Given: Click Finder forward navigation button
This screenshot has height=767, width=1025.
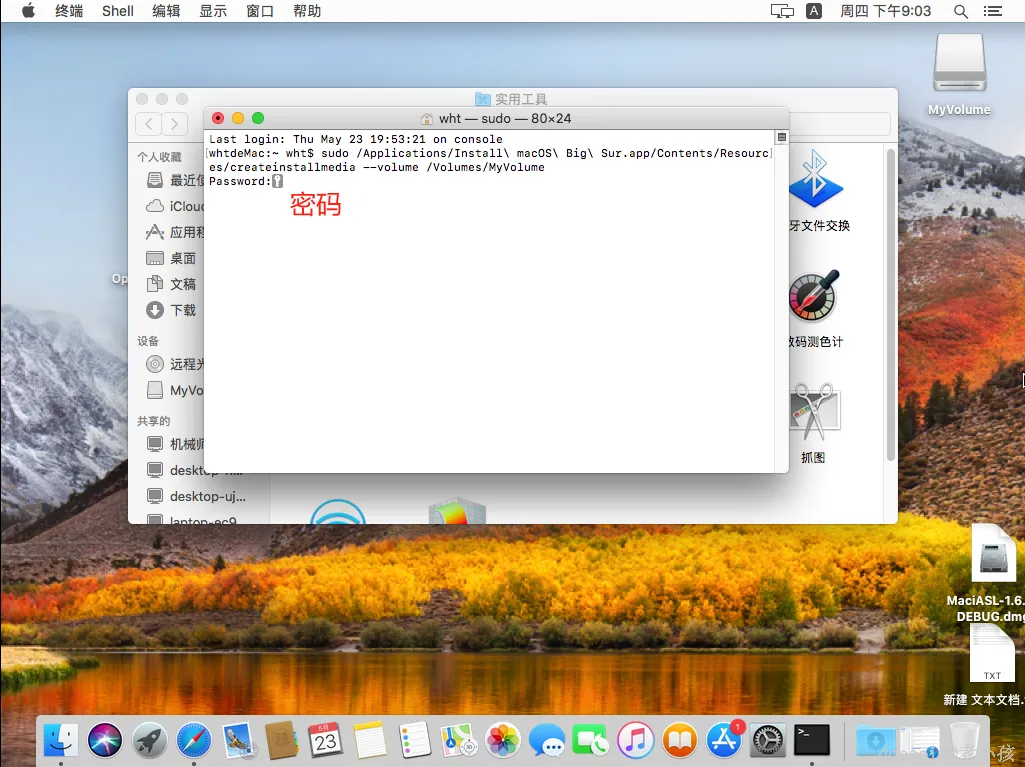Looking at the screenshot, I should [x=175, y=124].
